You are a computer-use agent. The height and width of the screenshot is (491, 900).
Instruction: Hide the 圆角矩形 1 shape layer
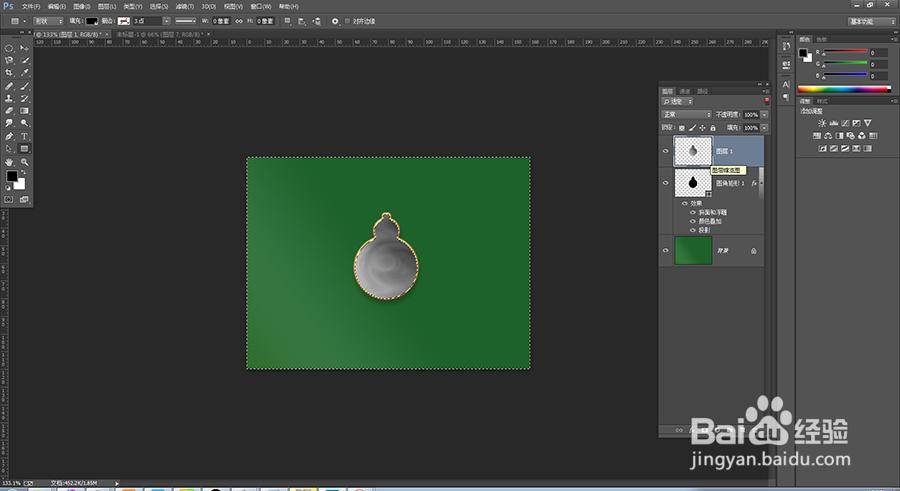point(666,183)
